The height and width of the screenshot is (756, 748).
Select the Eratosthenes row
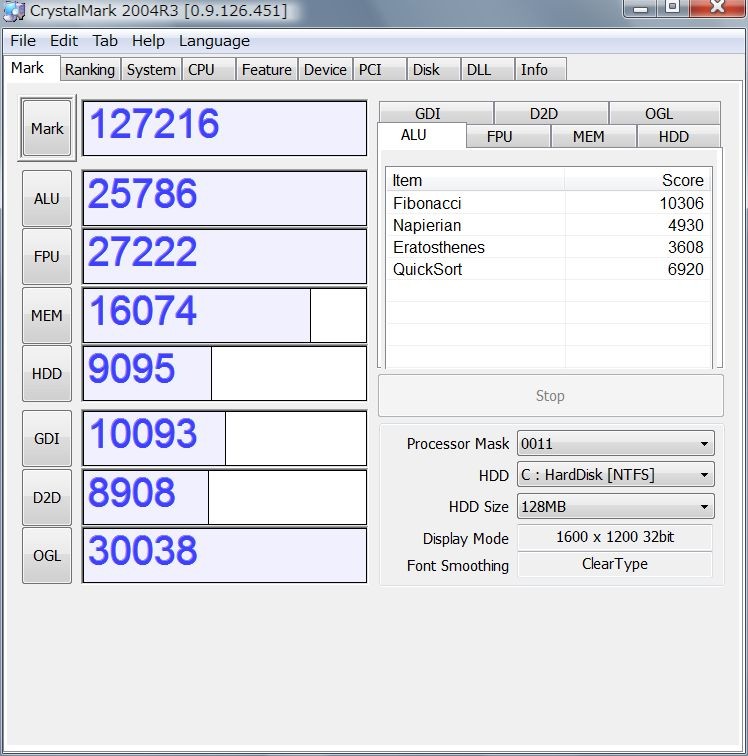[x=548, y=247]
